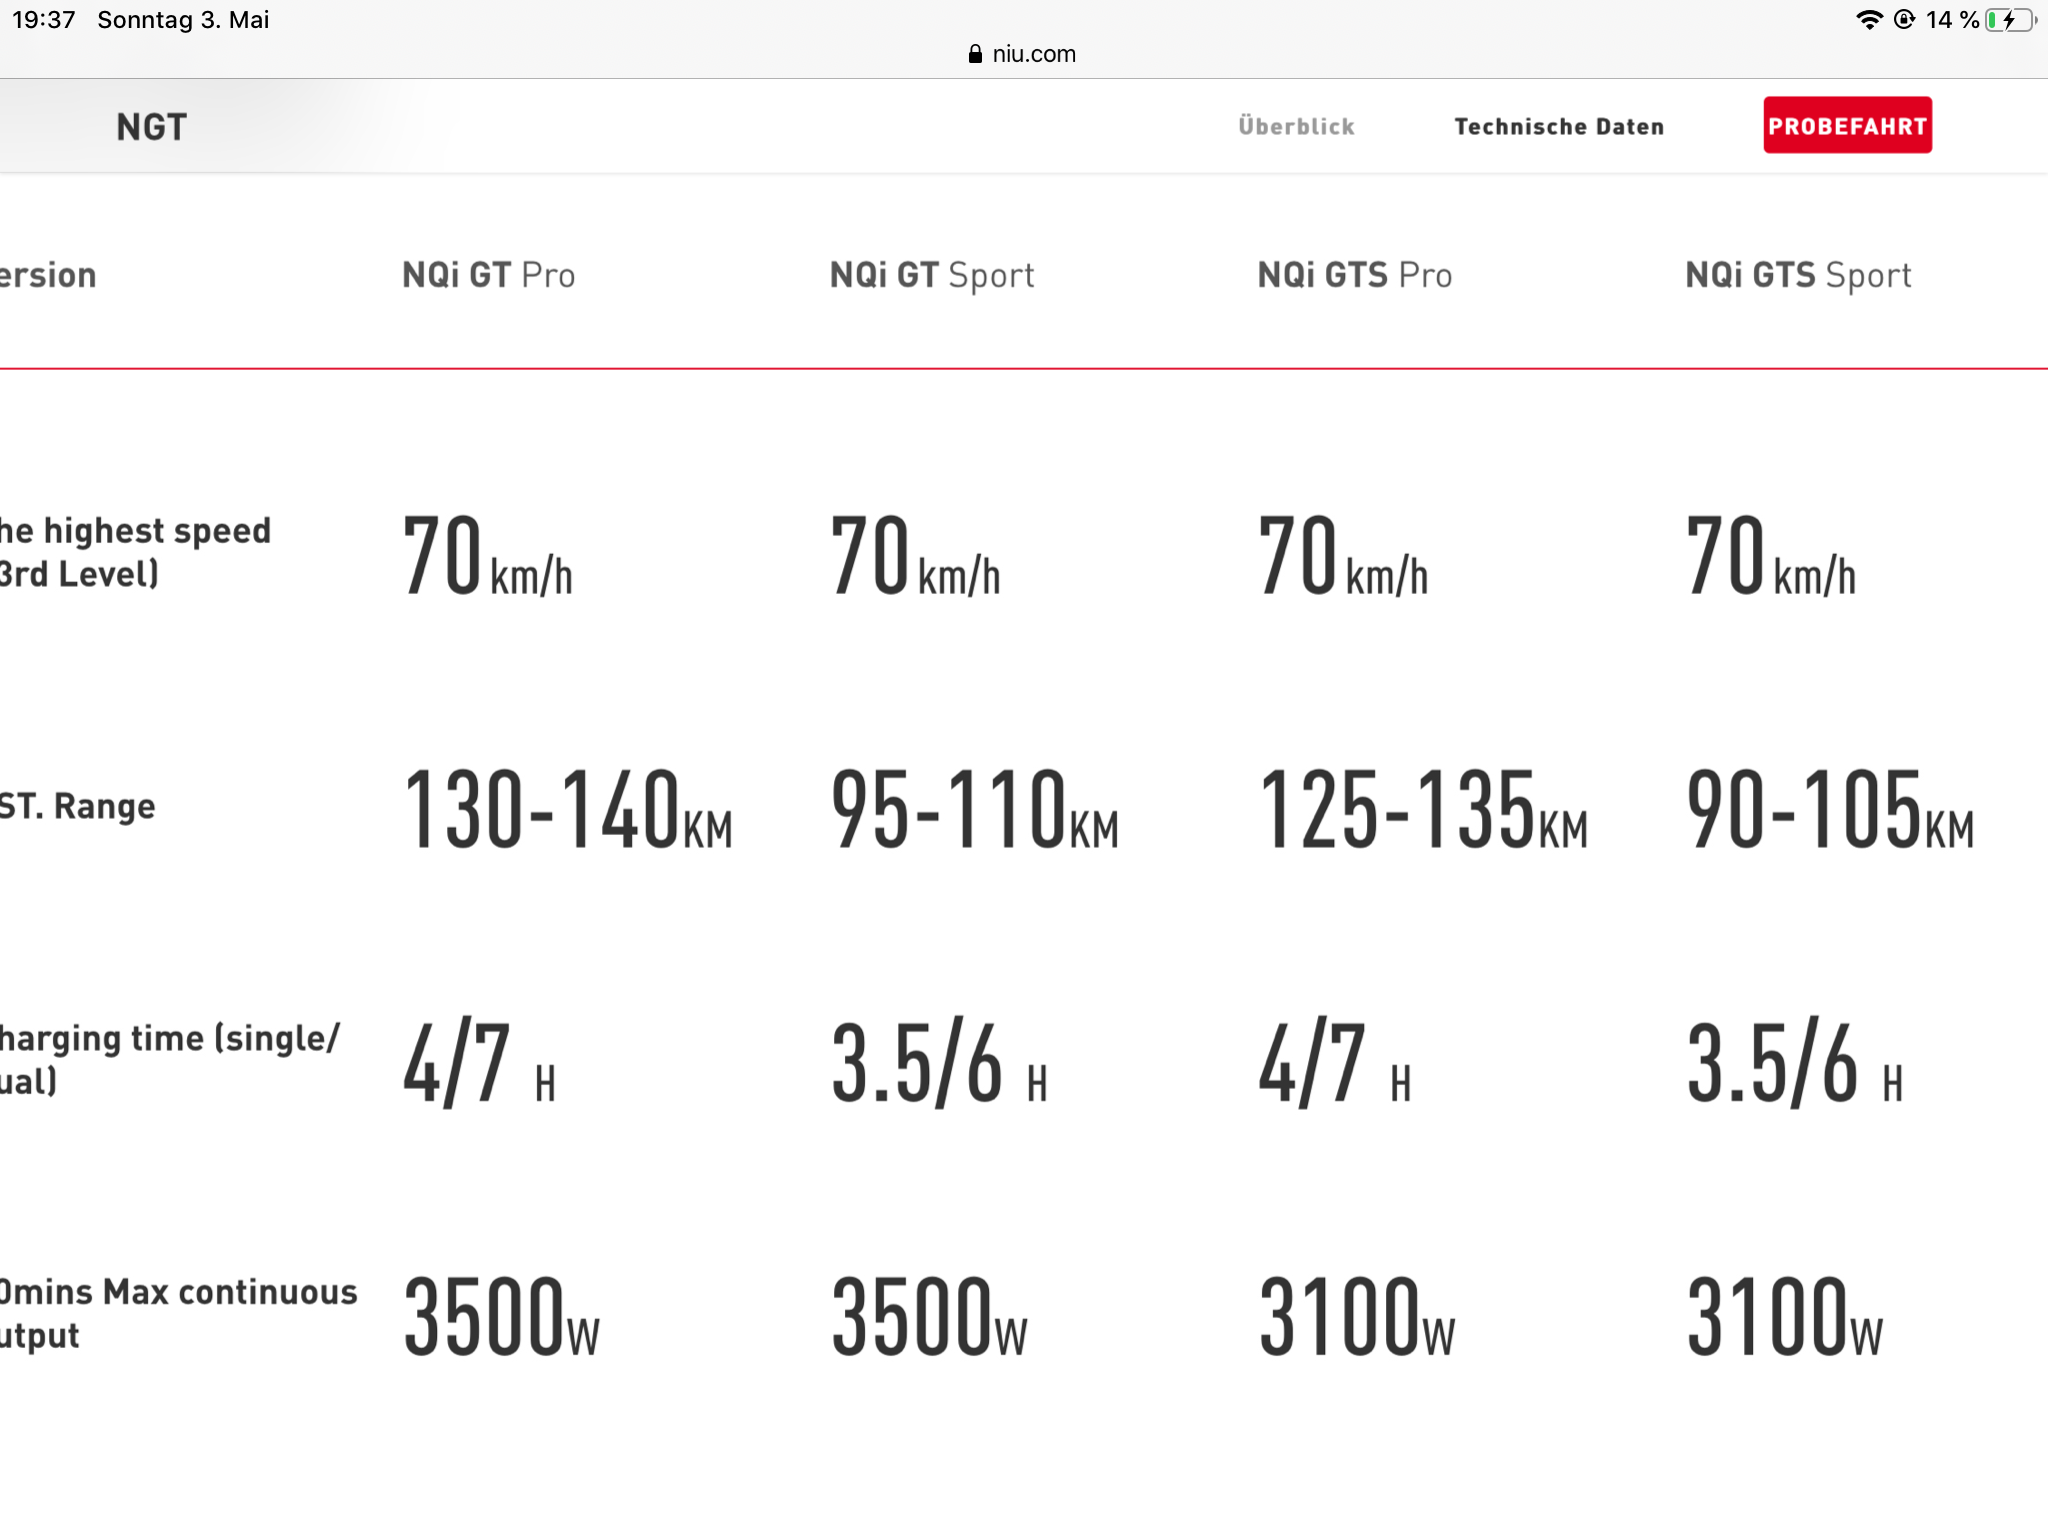Tap the 14 % battery percentage text
The image size is (2048, 1536).
click(1951, 20)
